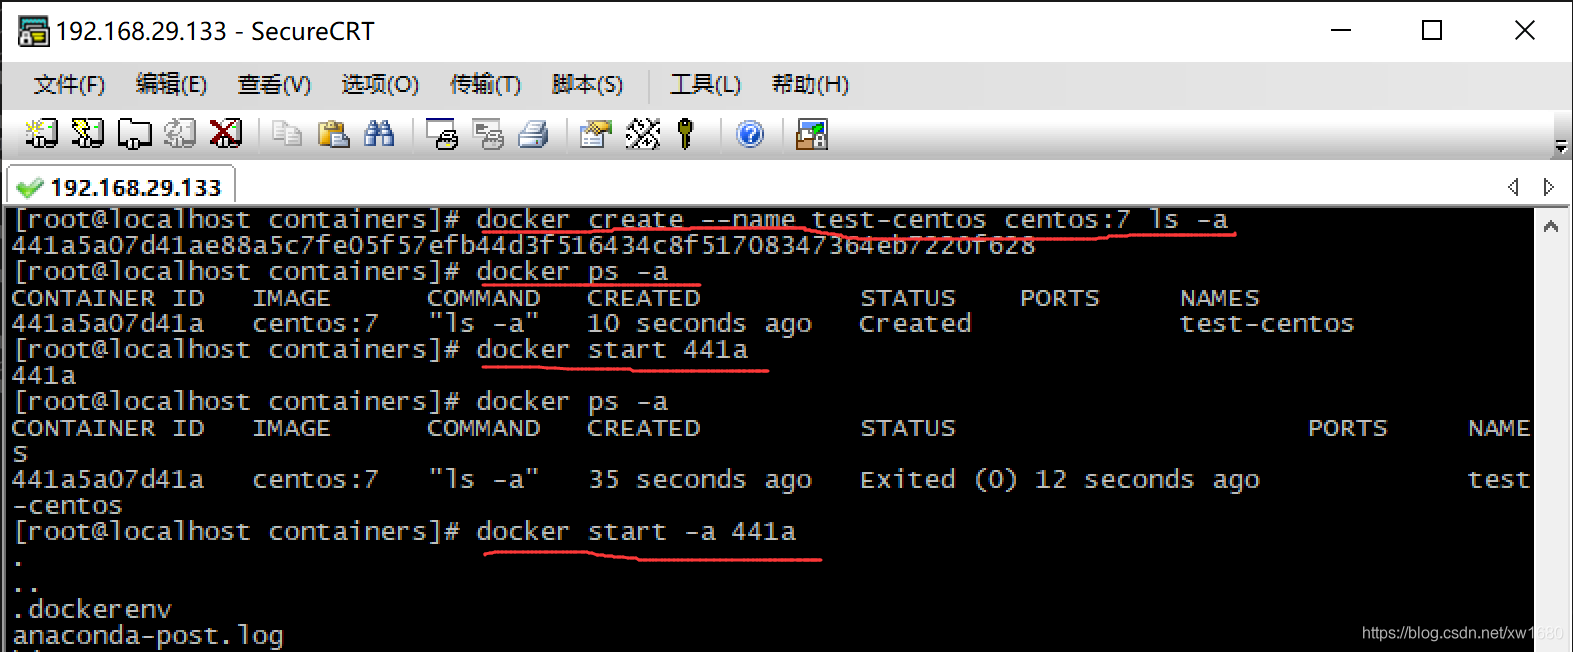Click the window title '192.168.29.133 - SecureCRT'
Screen dimensions: 1573x652
(215, 31)
